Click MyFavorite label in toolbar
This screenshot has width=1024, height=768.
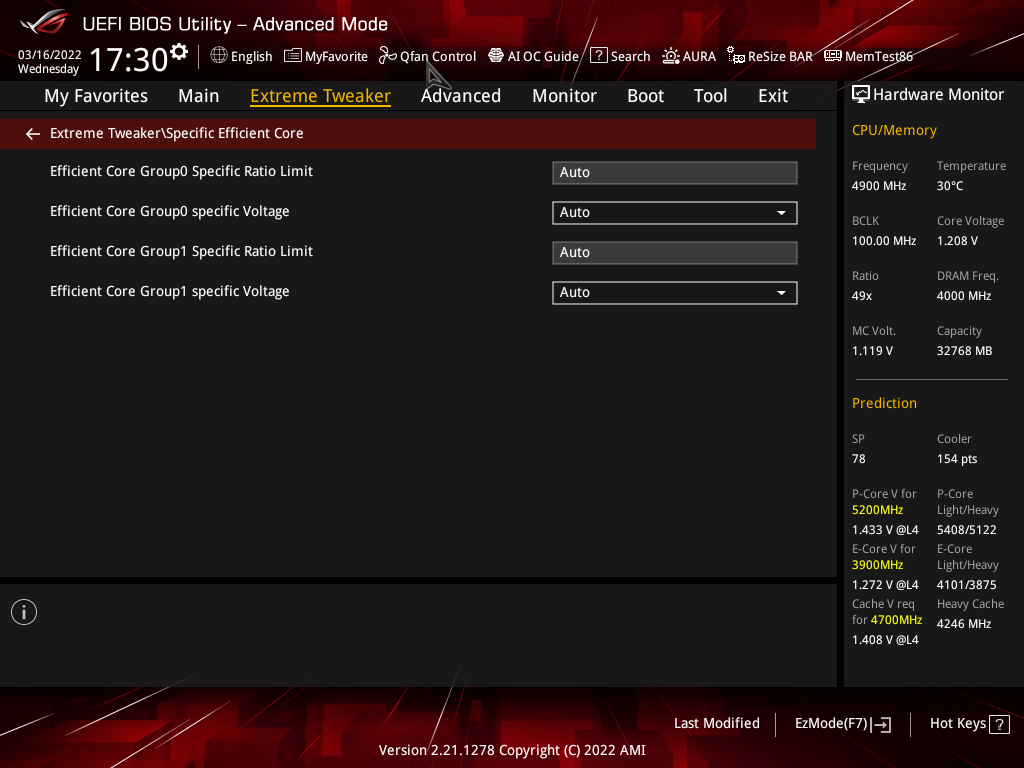point(336,56)
